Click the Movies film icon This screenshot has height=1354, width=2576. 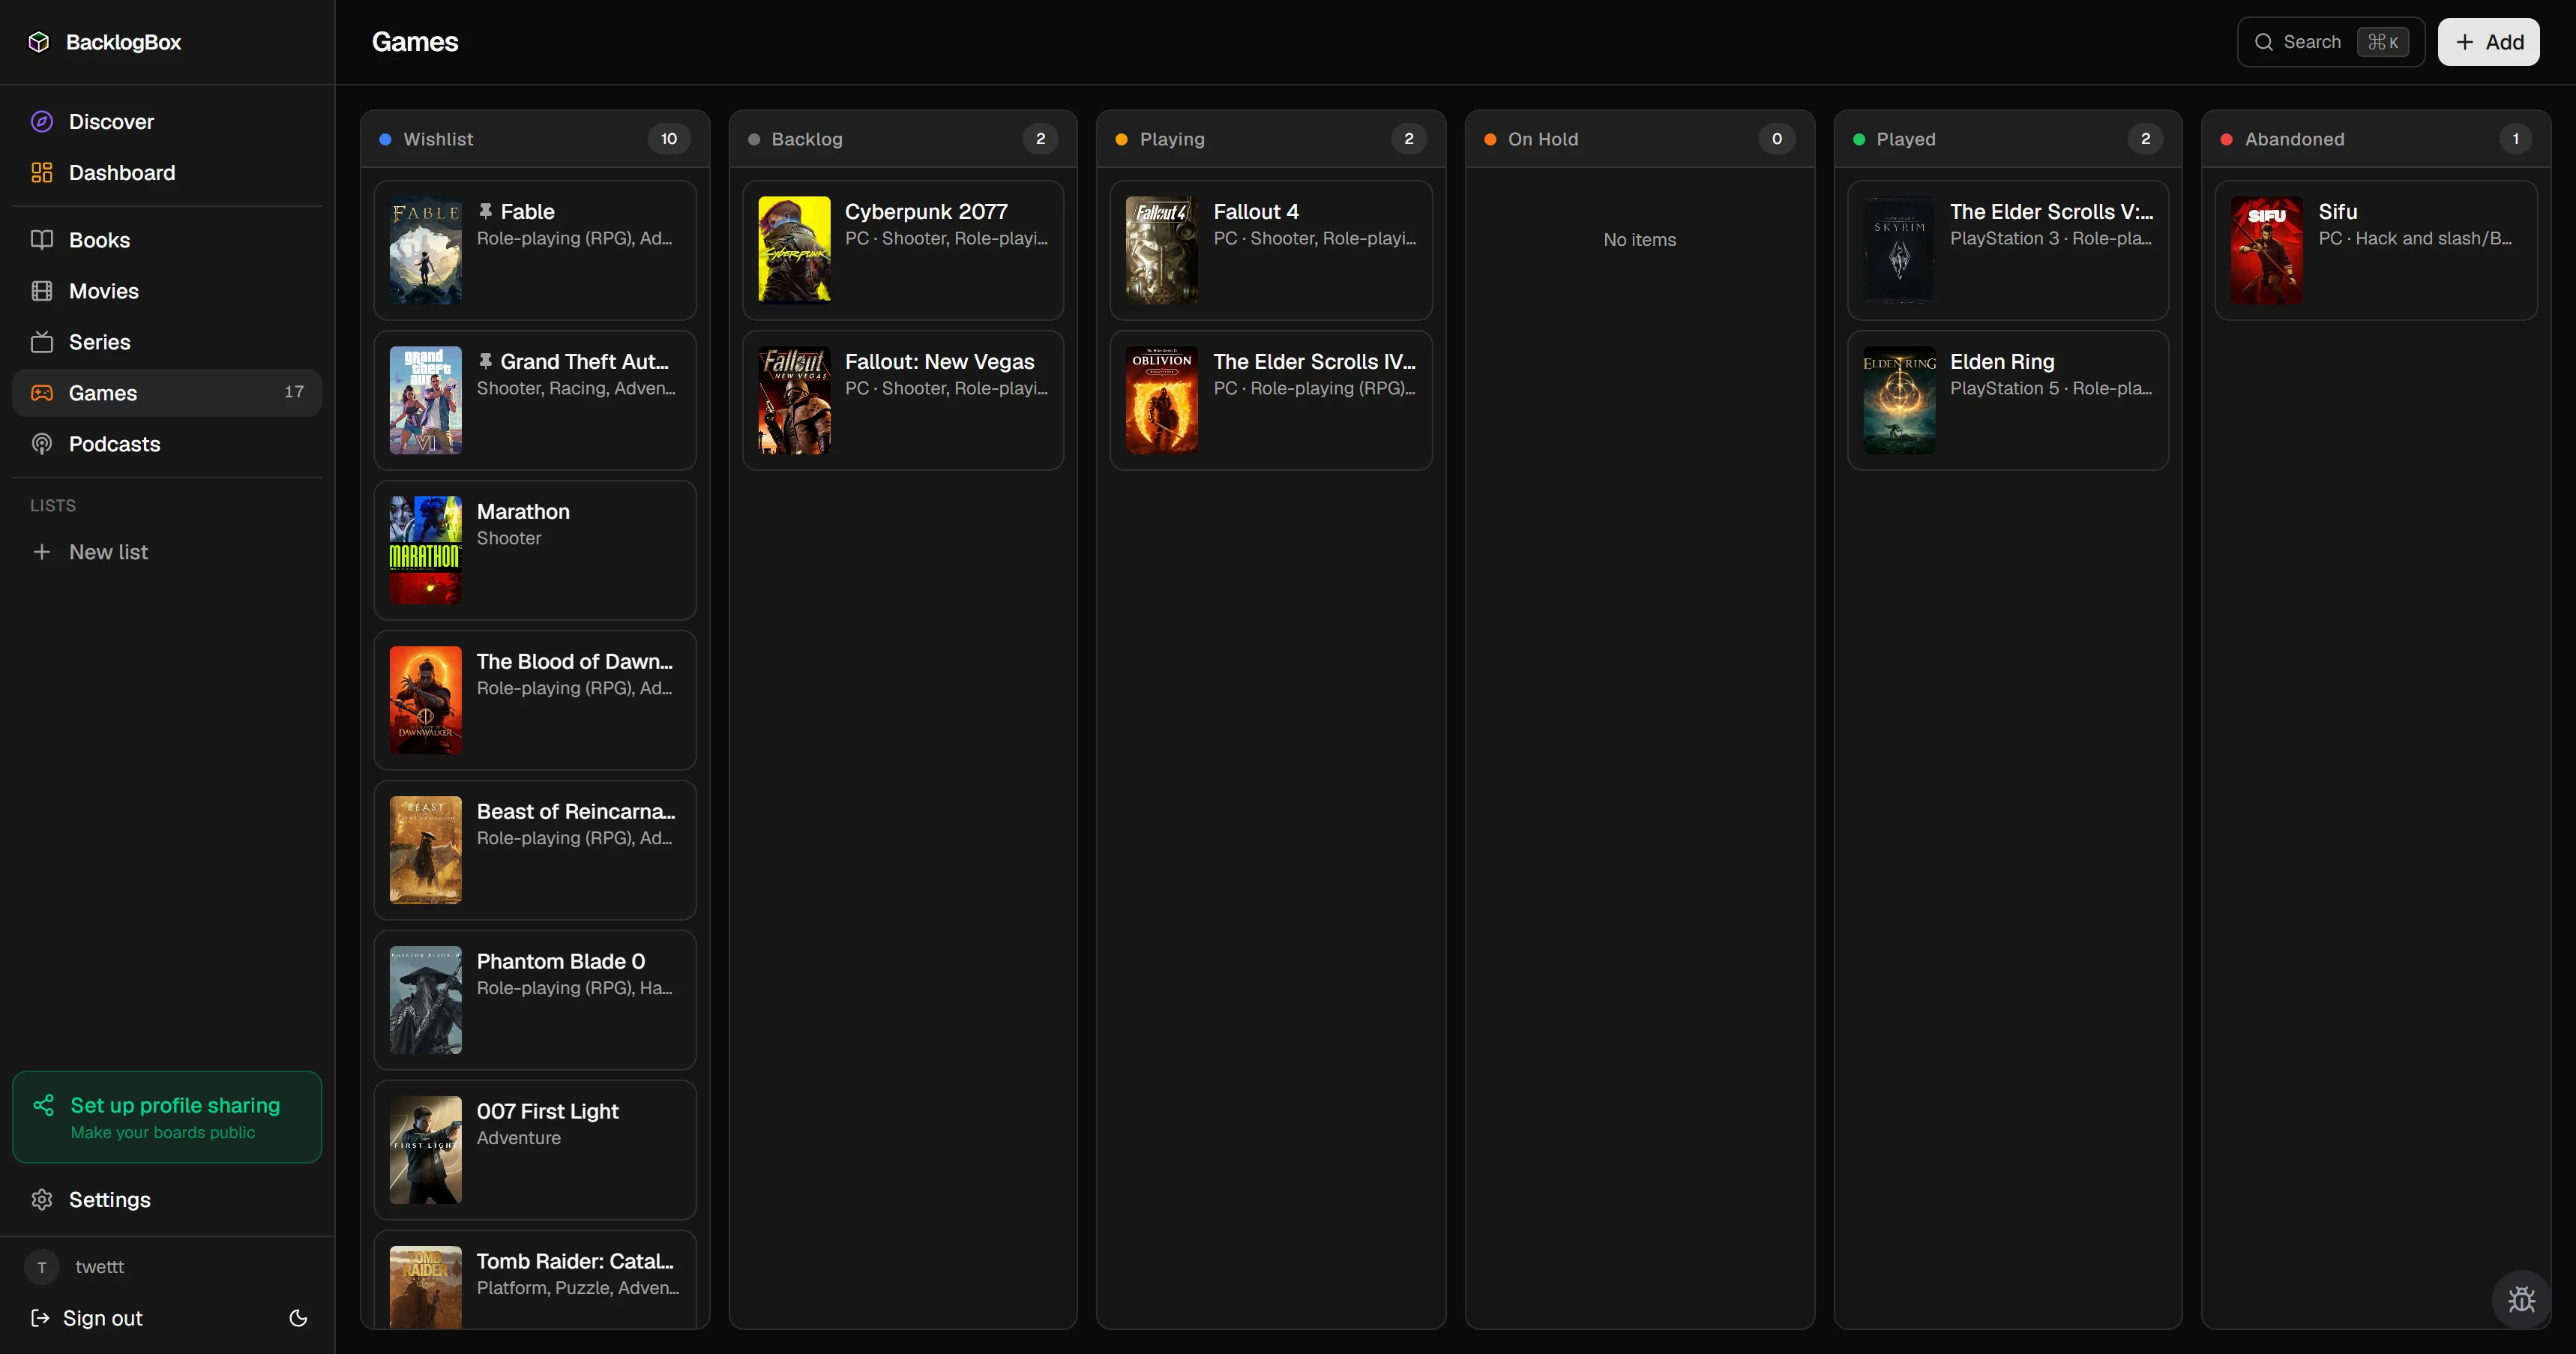pyautogui.click(x=42, y=291)
